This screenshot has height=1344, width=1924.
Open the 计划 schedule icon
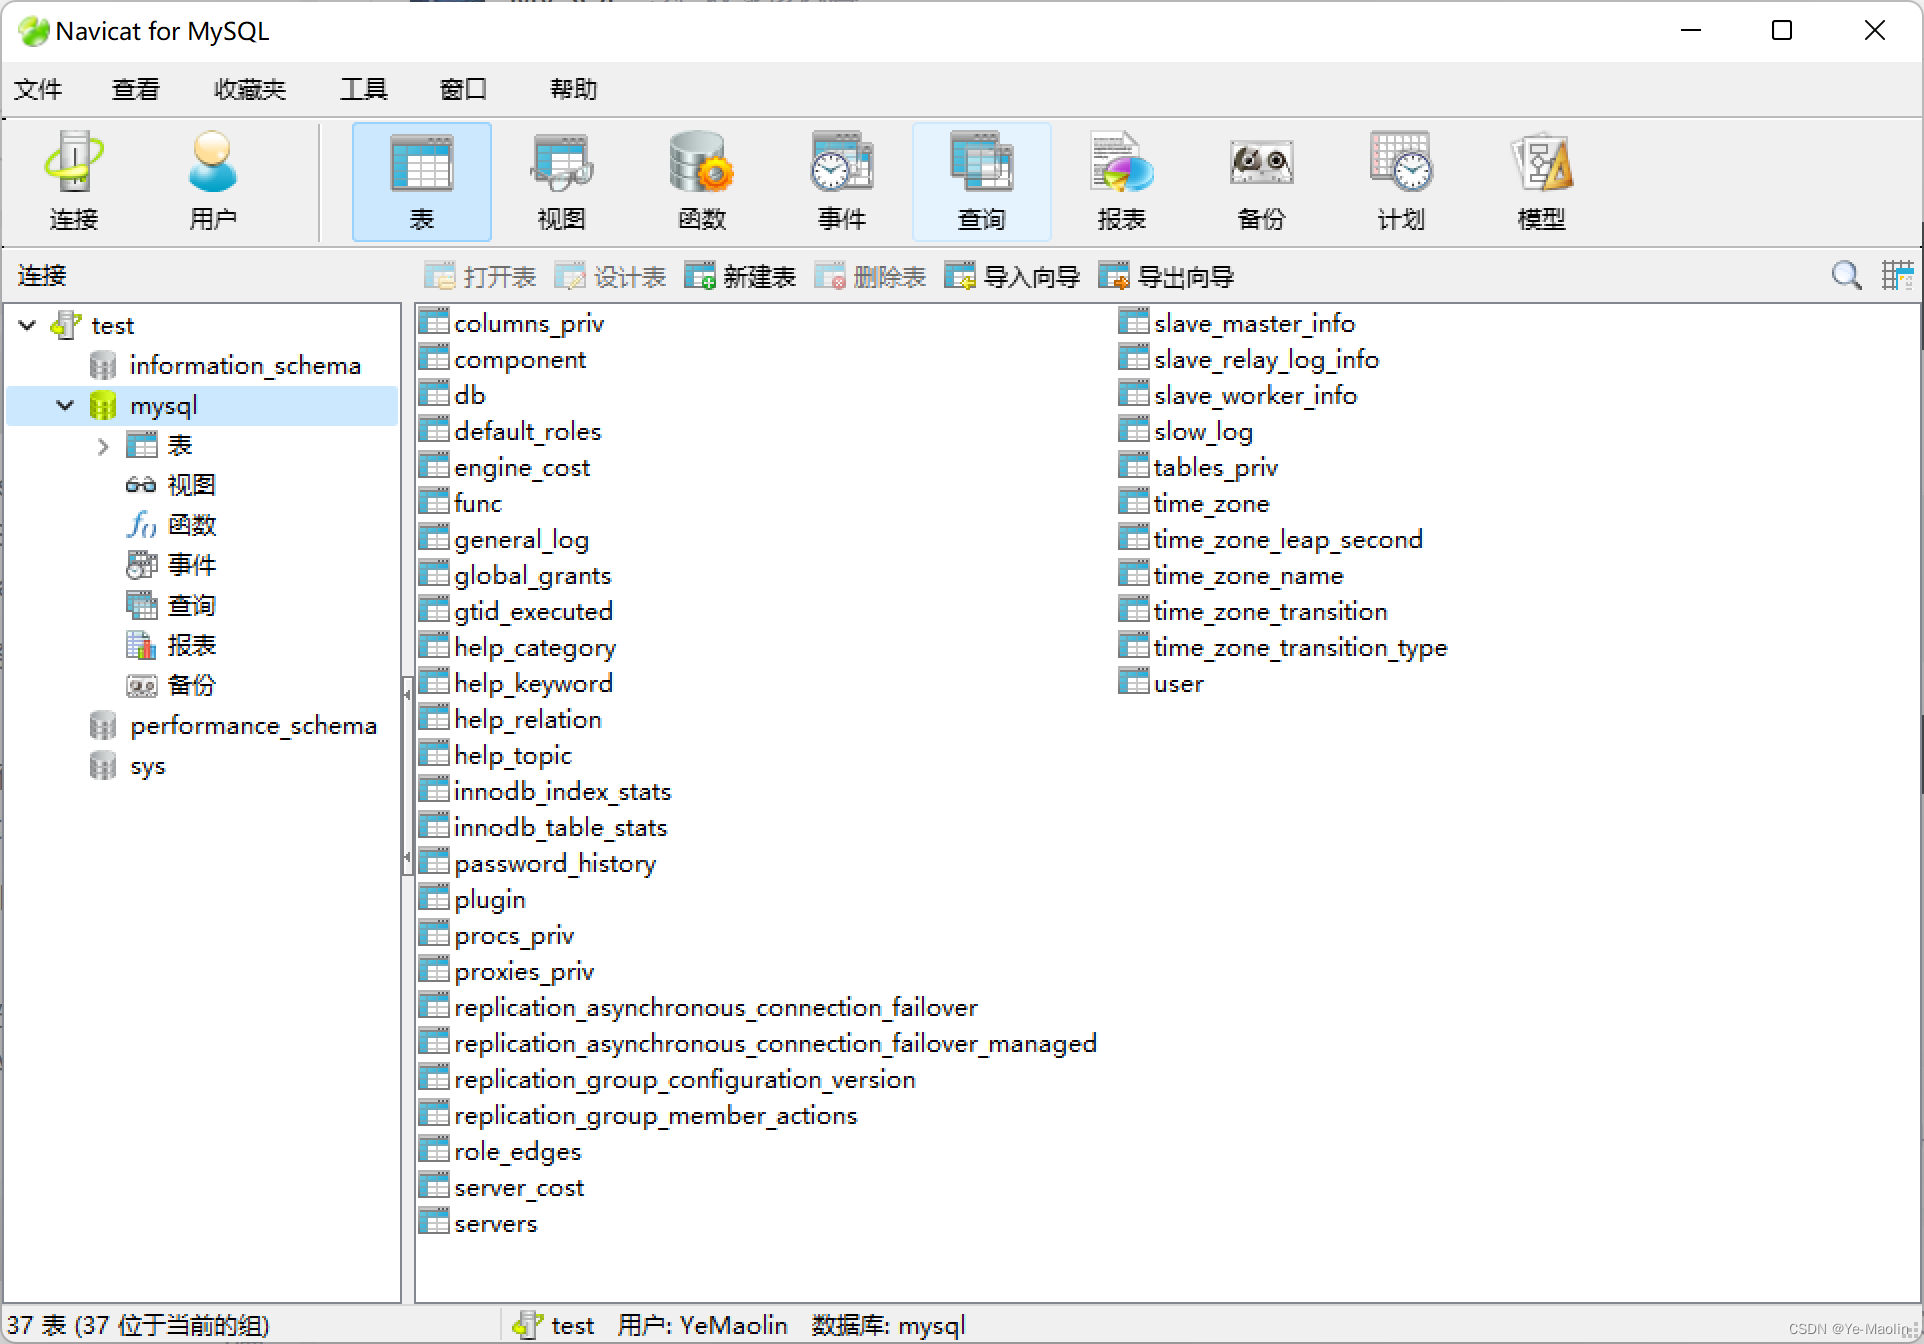pyautogui.click(x=1400, y=180)
